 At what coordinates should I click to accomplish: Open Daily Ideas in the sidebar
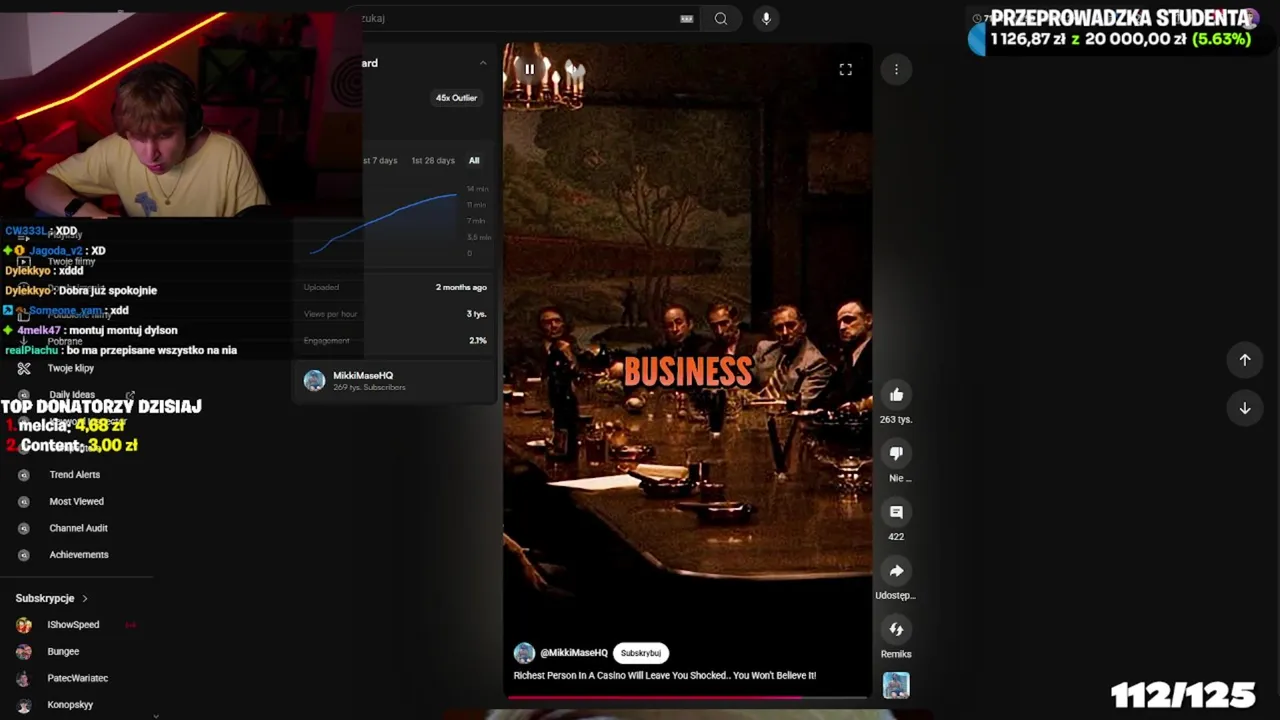coord(72,395)
